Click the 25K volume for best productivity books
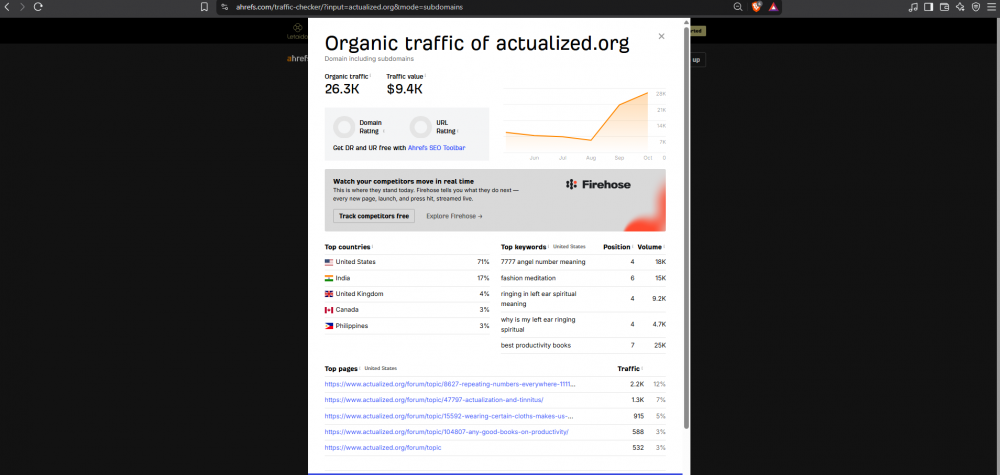The width and height of the screenshot is (1000, 475). tap(660, 346)
